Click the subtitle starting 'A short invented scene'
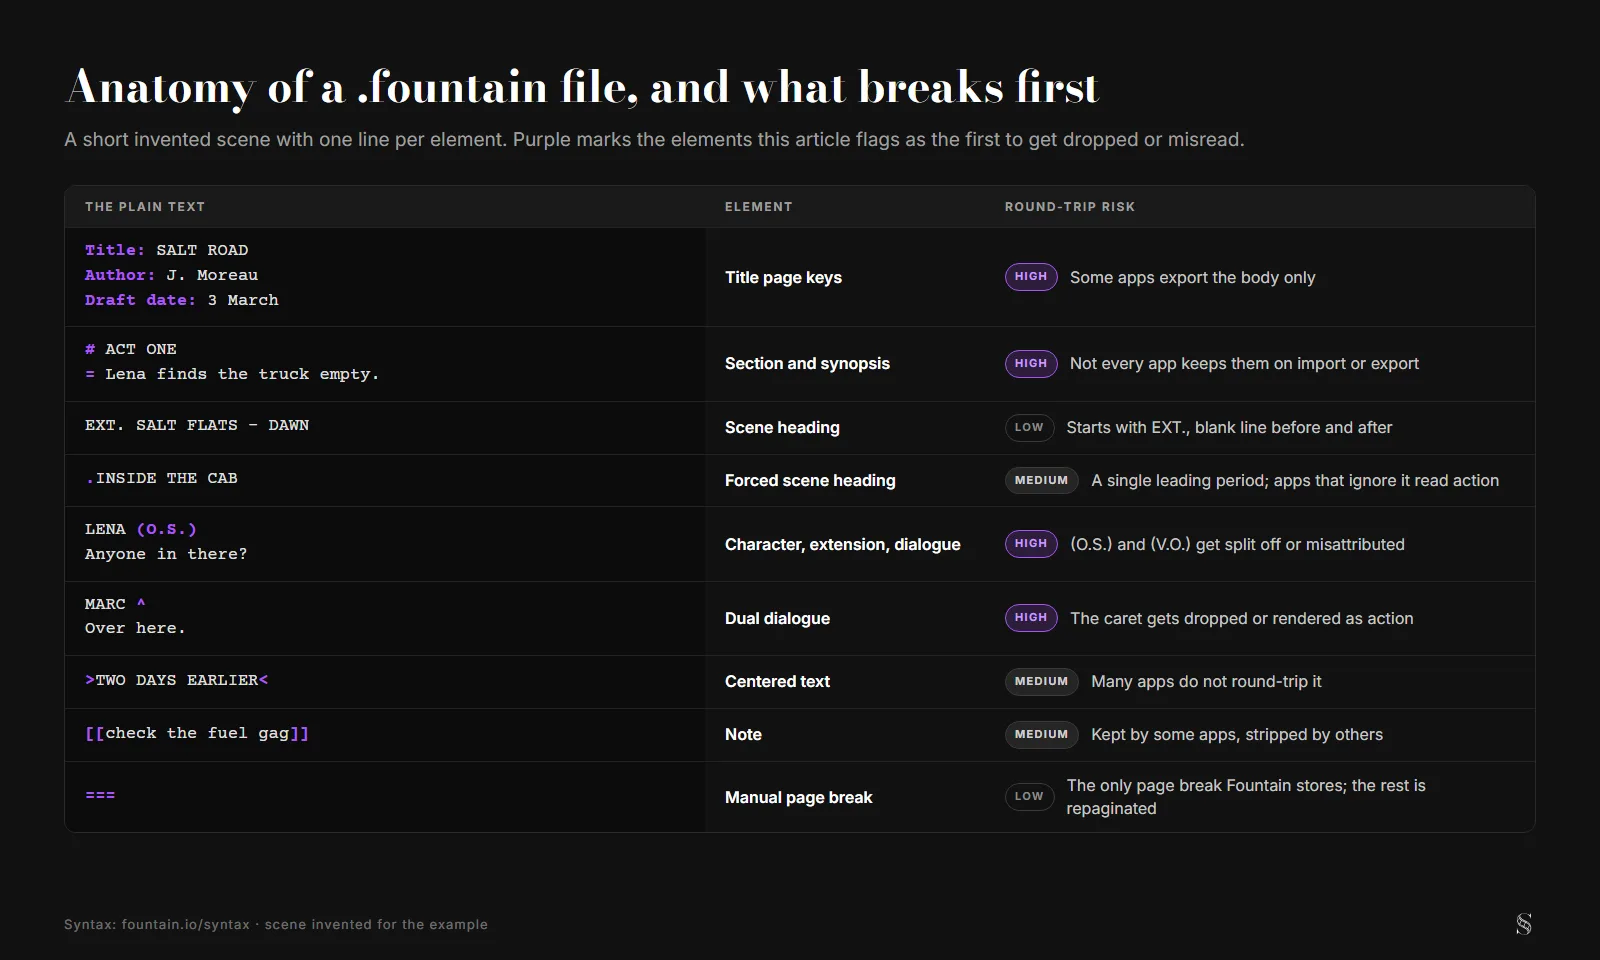Viewport: 1600px width, 960px height. point(654,140)
